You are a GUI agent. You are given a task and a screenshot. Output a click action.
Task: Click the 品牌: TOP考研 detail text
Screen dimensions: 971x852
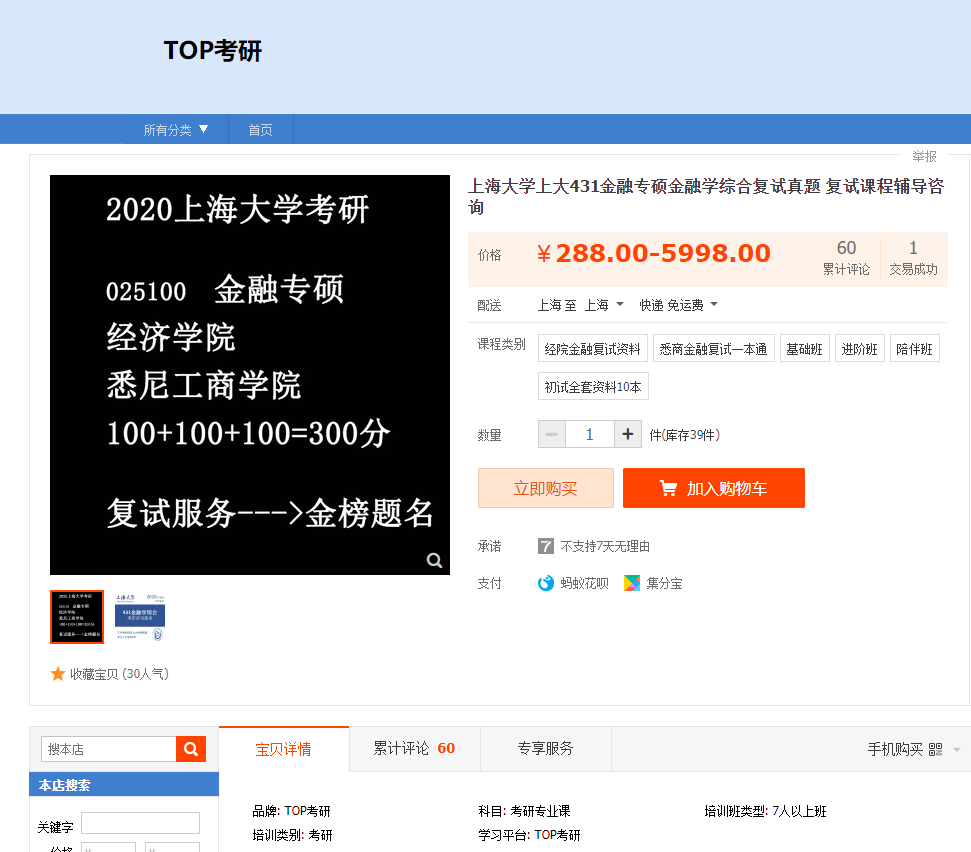[x=291, y=811]
